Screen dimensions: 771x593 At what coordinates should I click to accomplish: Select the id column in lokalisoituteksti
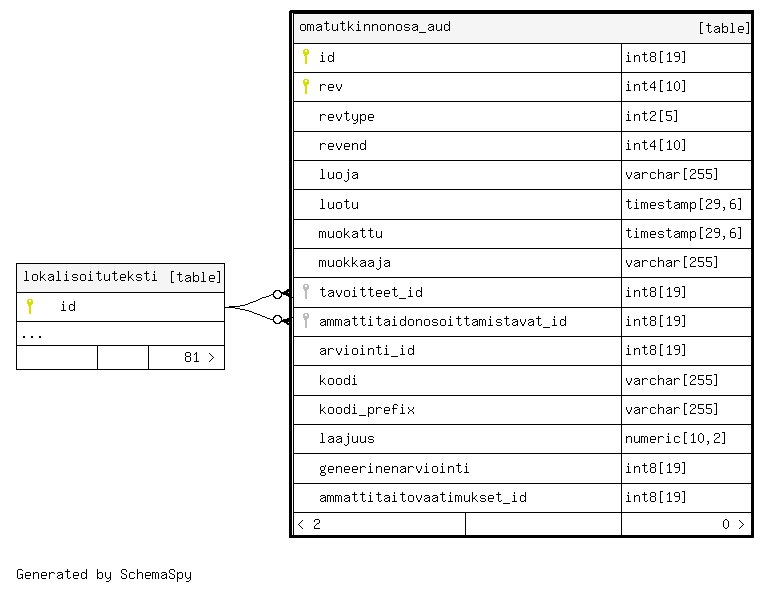[68, 307]
